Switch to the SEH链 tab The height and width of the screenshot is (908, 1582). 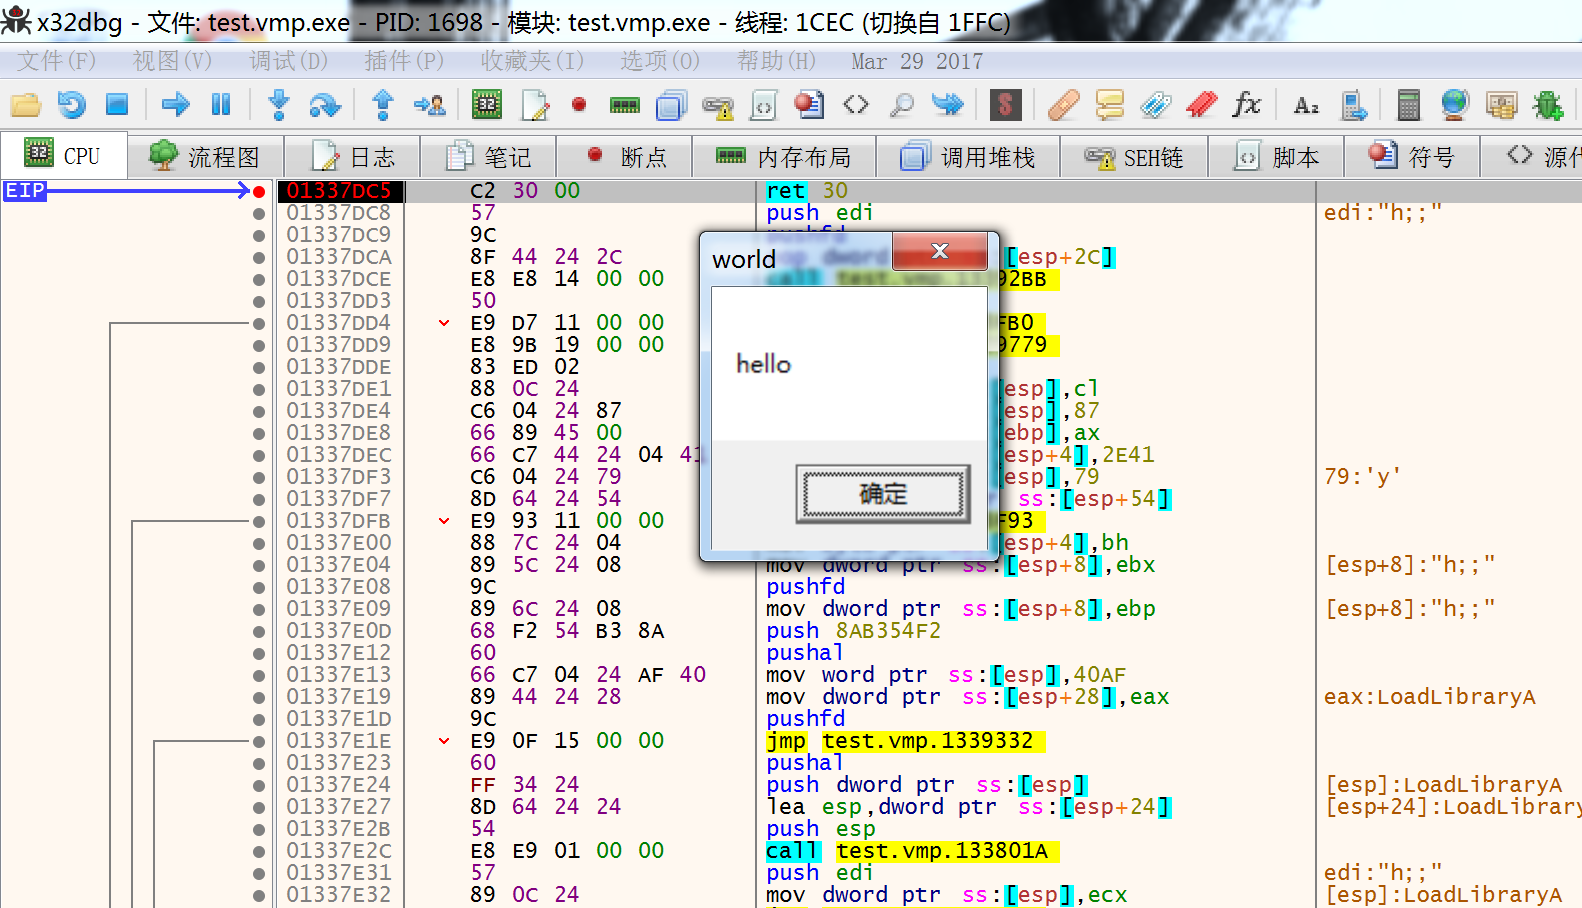coord(1134,157)
